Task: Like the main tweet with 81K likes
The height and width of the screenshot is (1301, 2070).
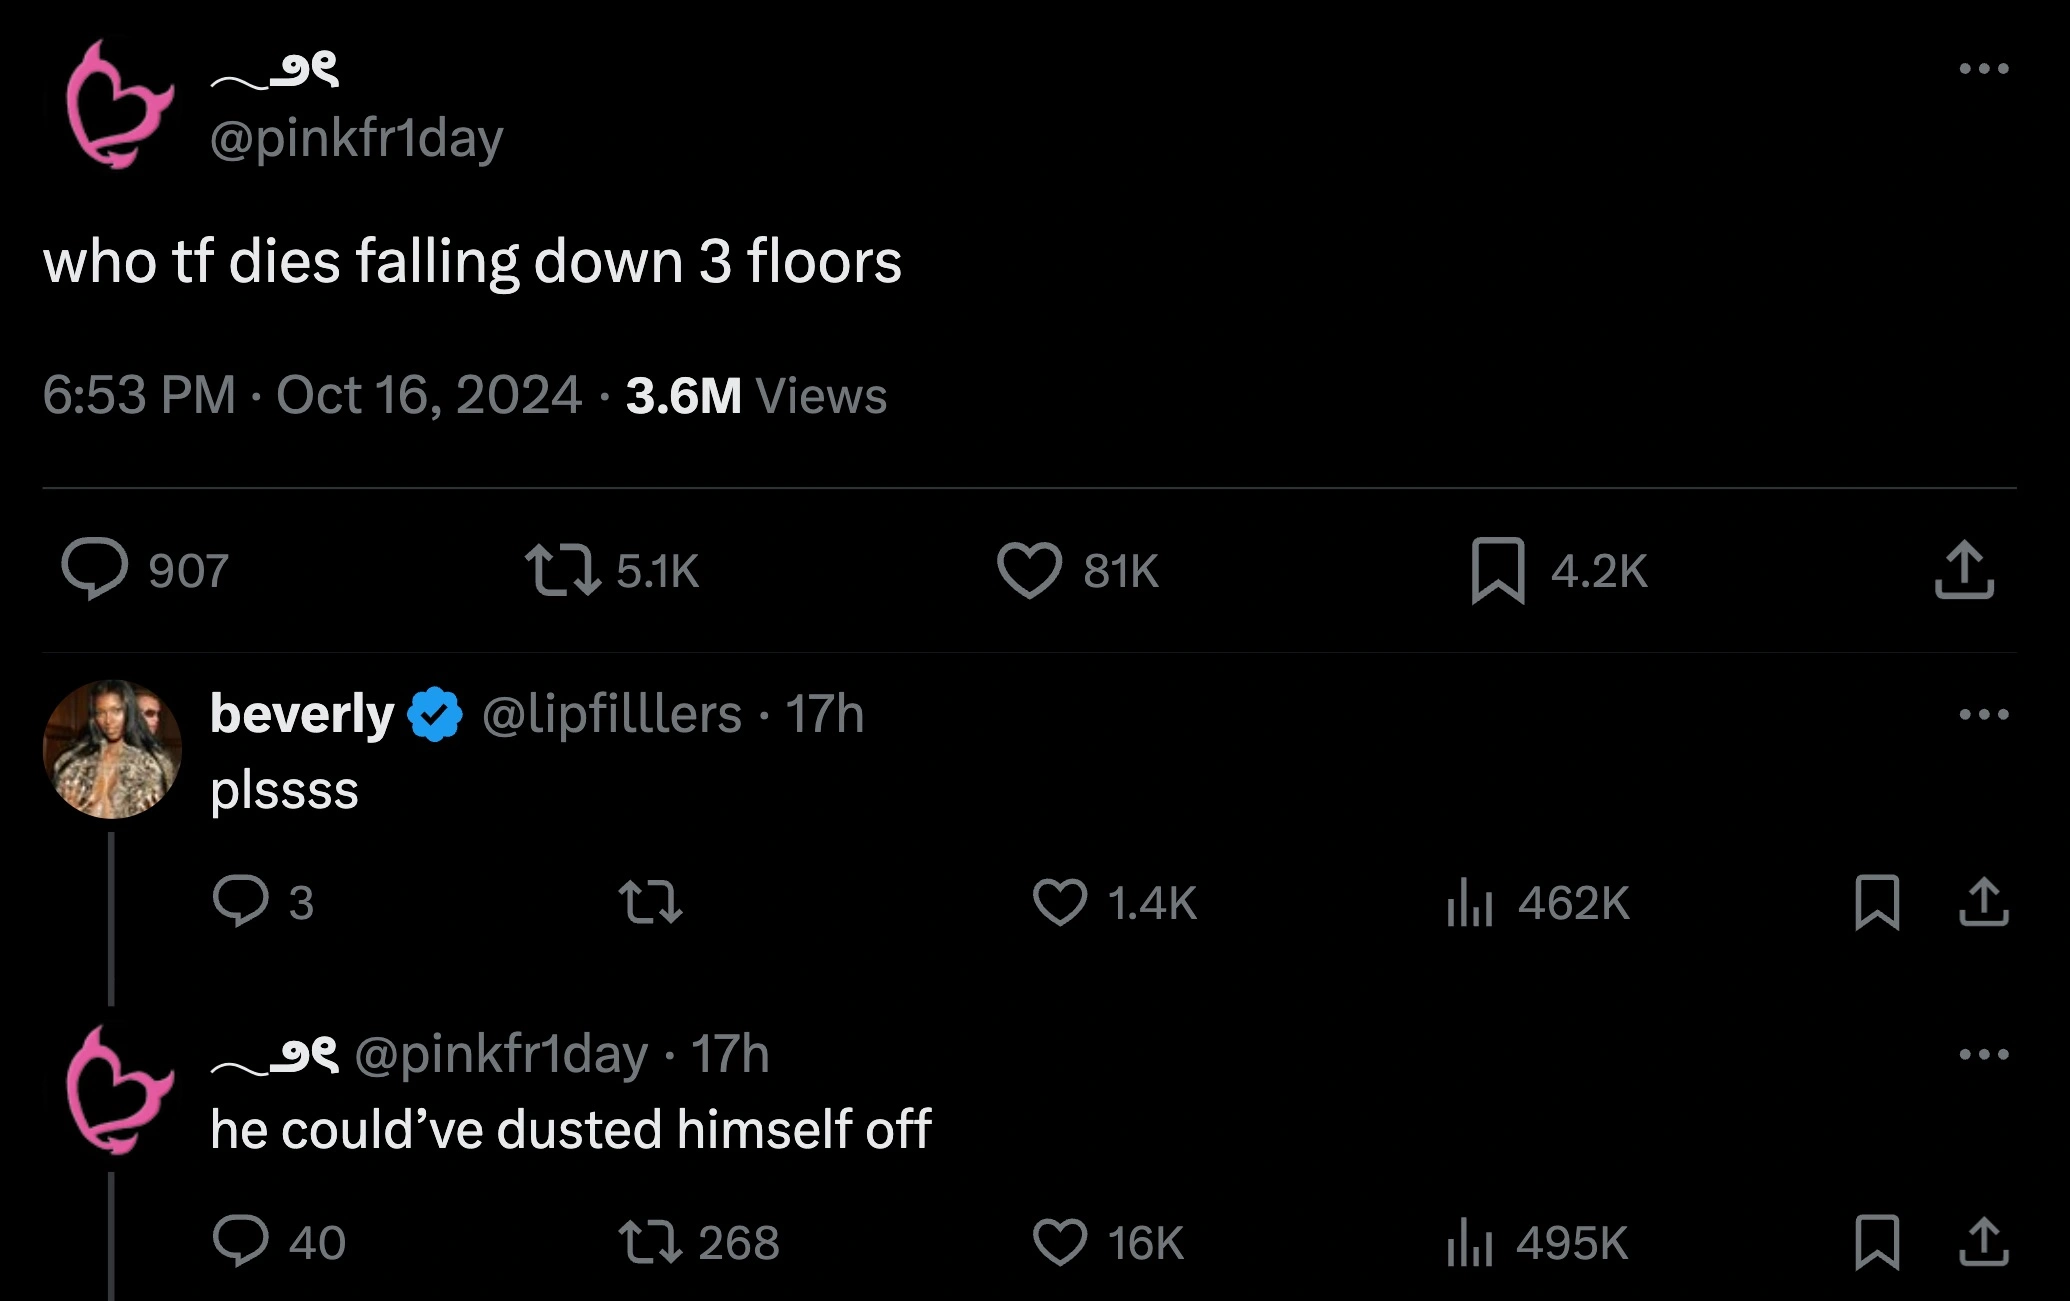Action: (x=1029, y=570)
